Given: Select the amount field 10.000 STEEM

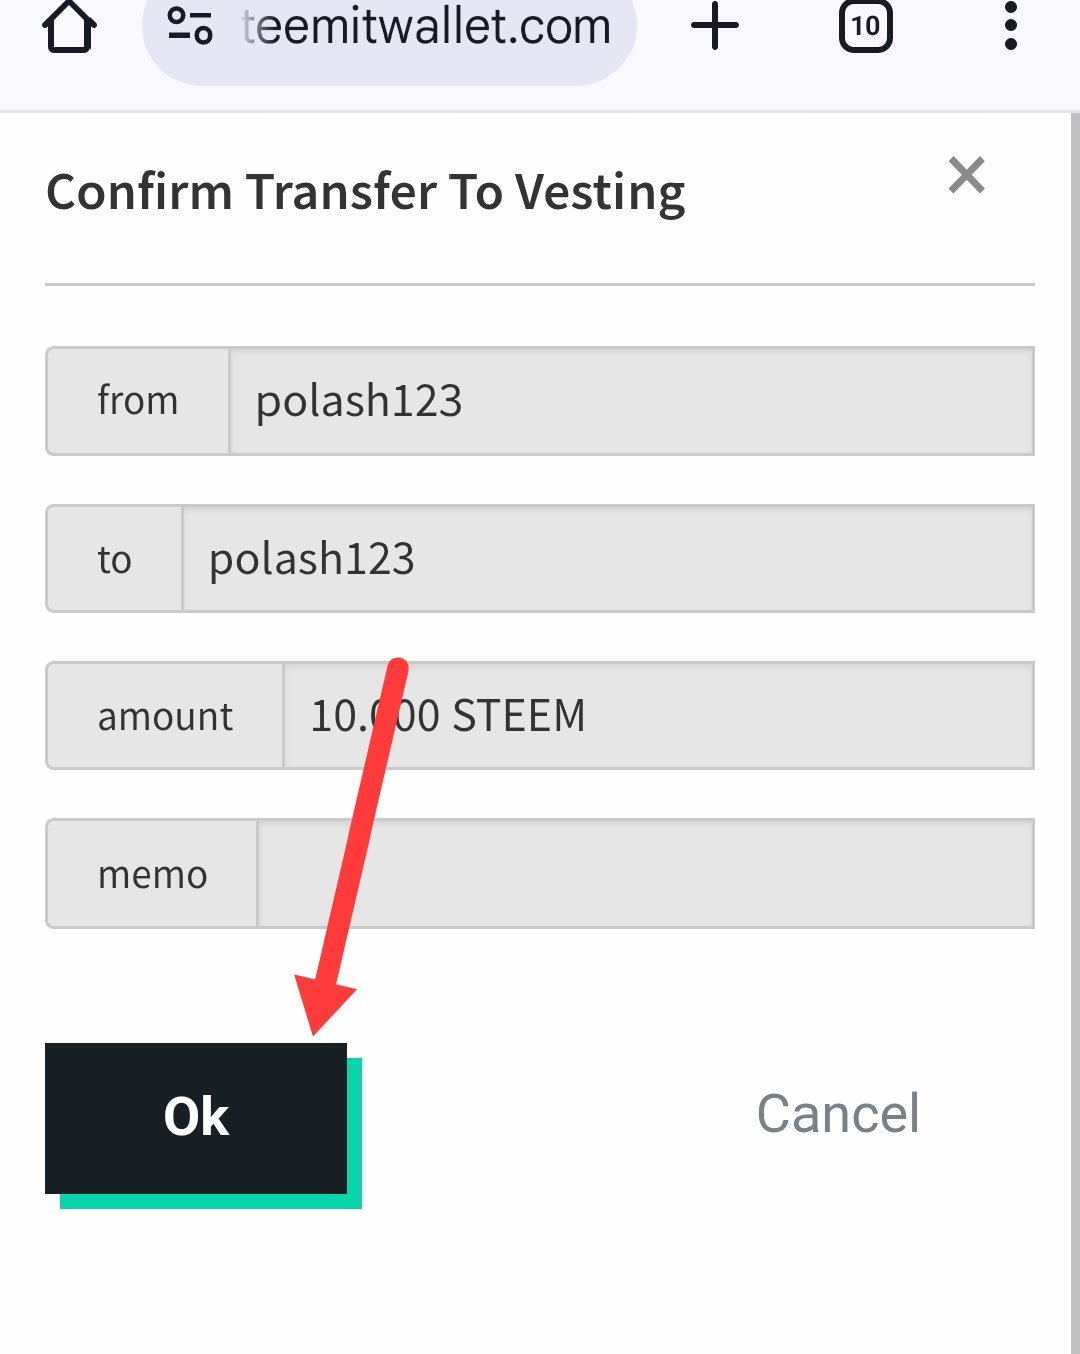Looking at the screenshot, I should coord(659,716).
